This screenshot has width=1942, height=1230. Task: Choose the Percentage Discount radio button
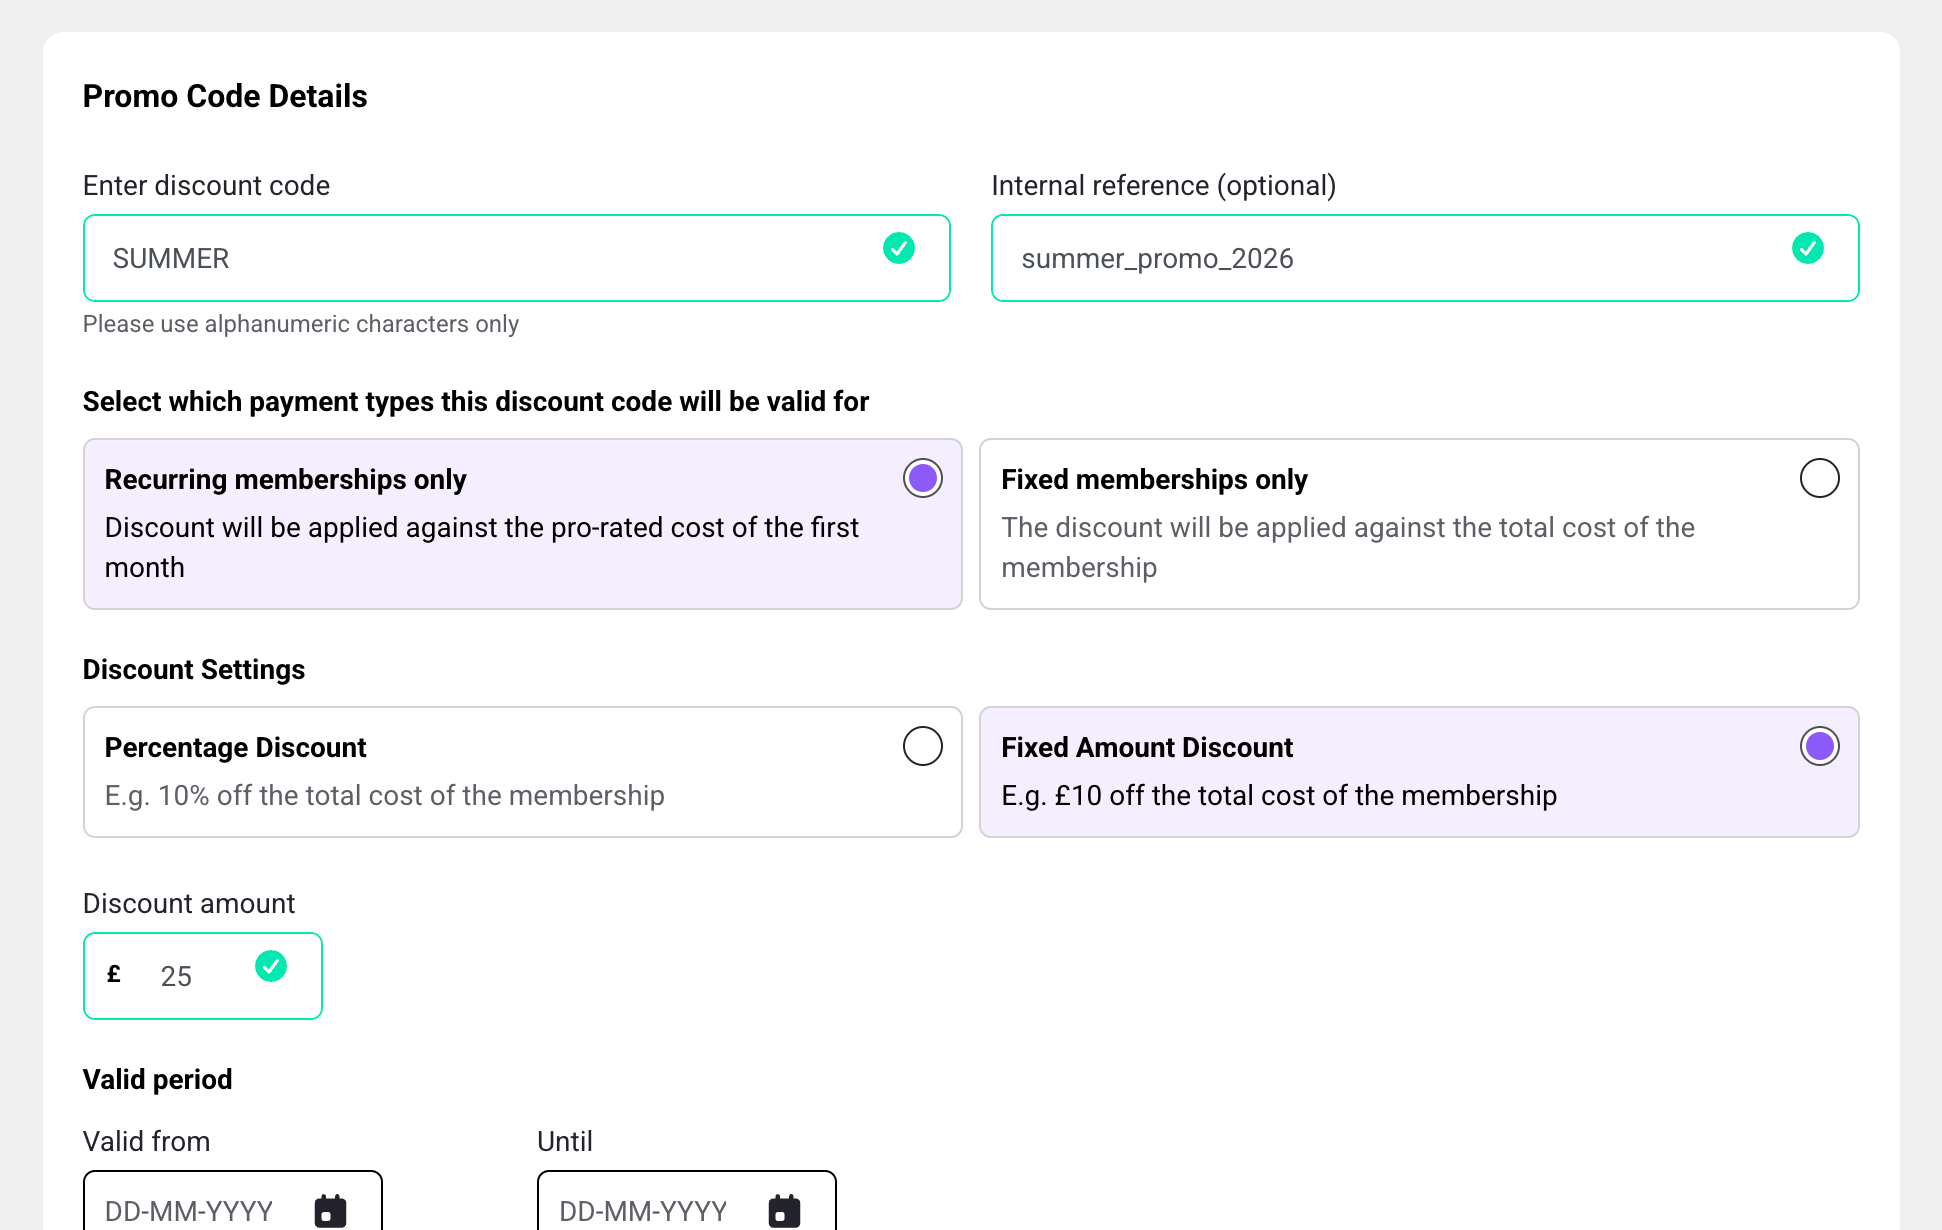point(922,746)
